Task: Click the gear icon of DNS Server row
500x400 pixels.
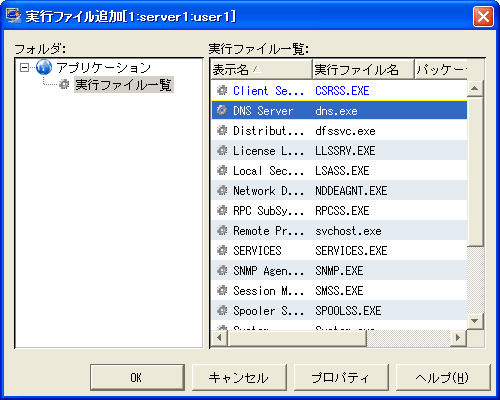Action: (x=222, y=110)
